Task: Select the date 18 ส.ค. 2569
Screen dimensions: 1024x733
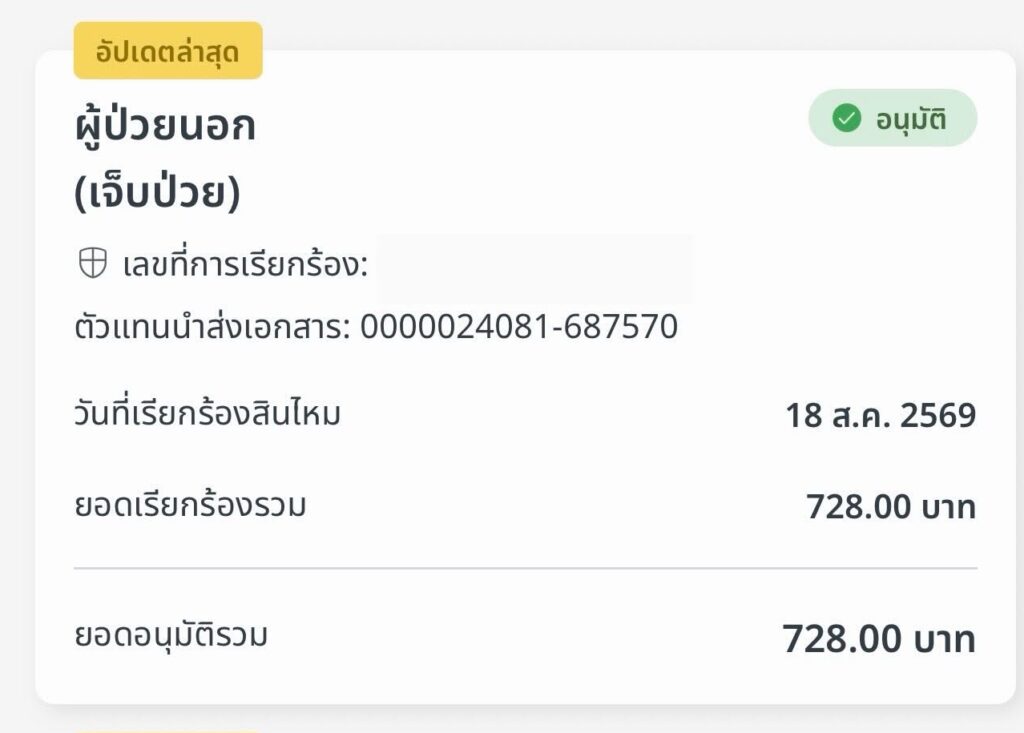Action: (880, 415)
